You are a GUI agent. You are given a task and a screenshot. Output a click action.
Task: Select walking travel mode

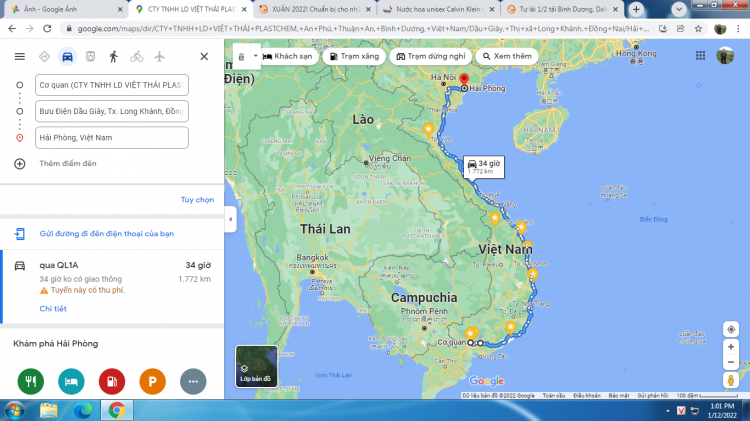pyautogui.click(x=113, y=56)
